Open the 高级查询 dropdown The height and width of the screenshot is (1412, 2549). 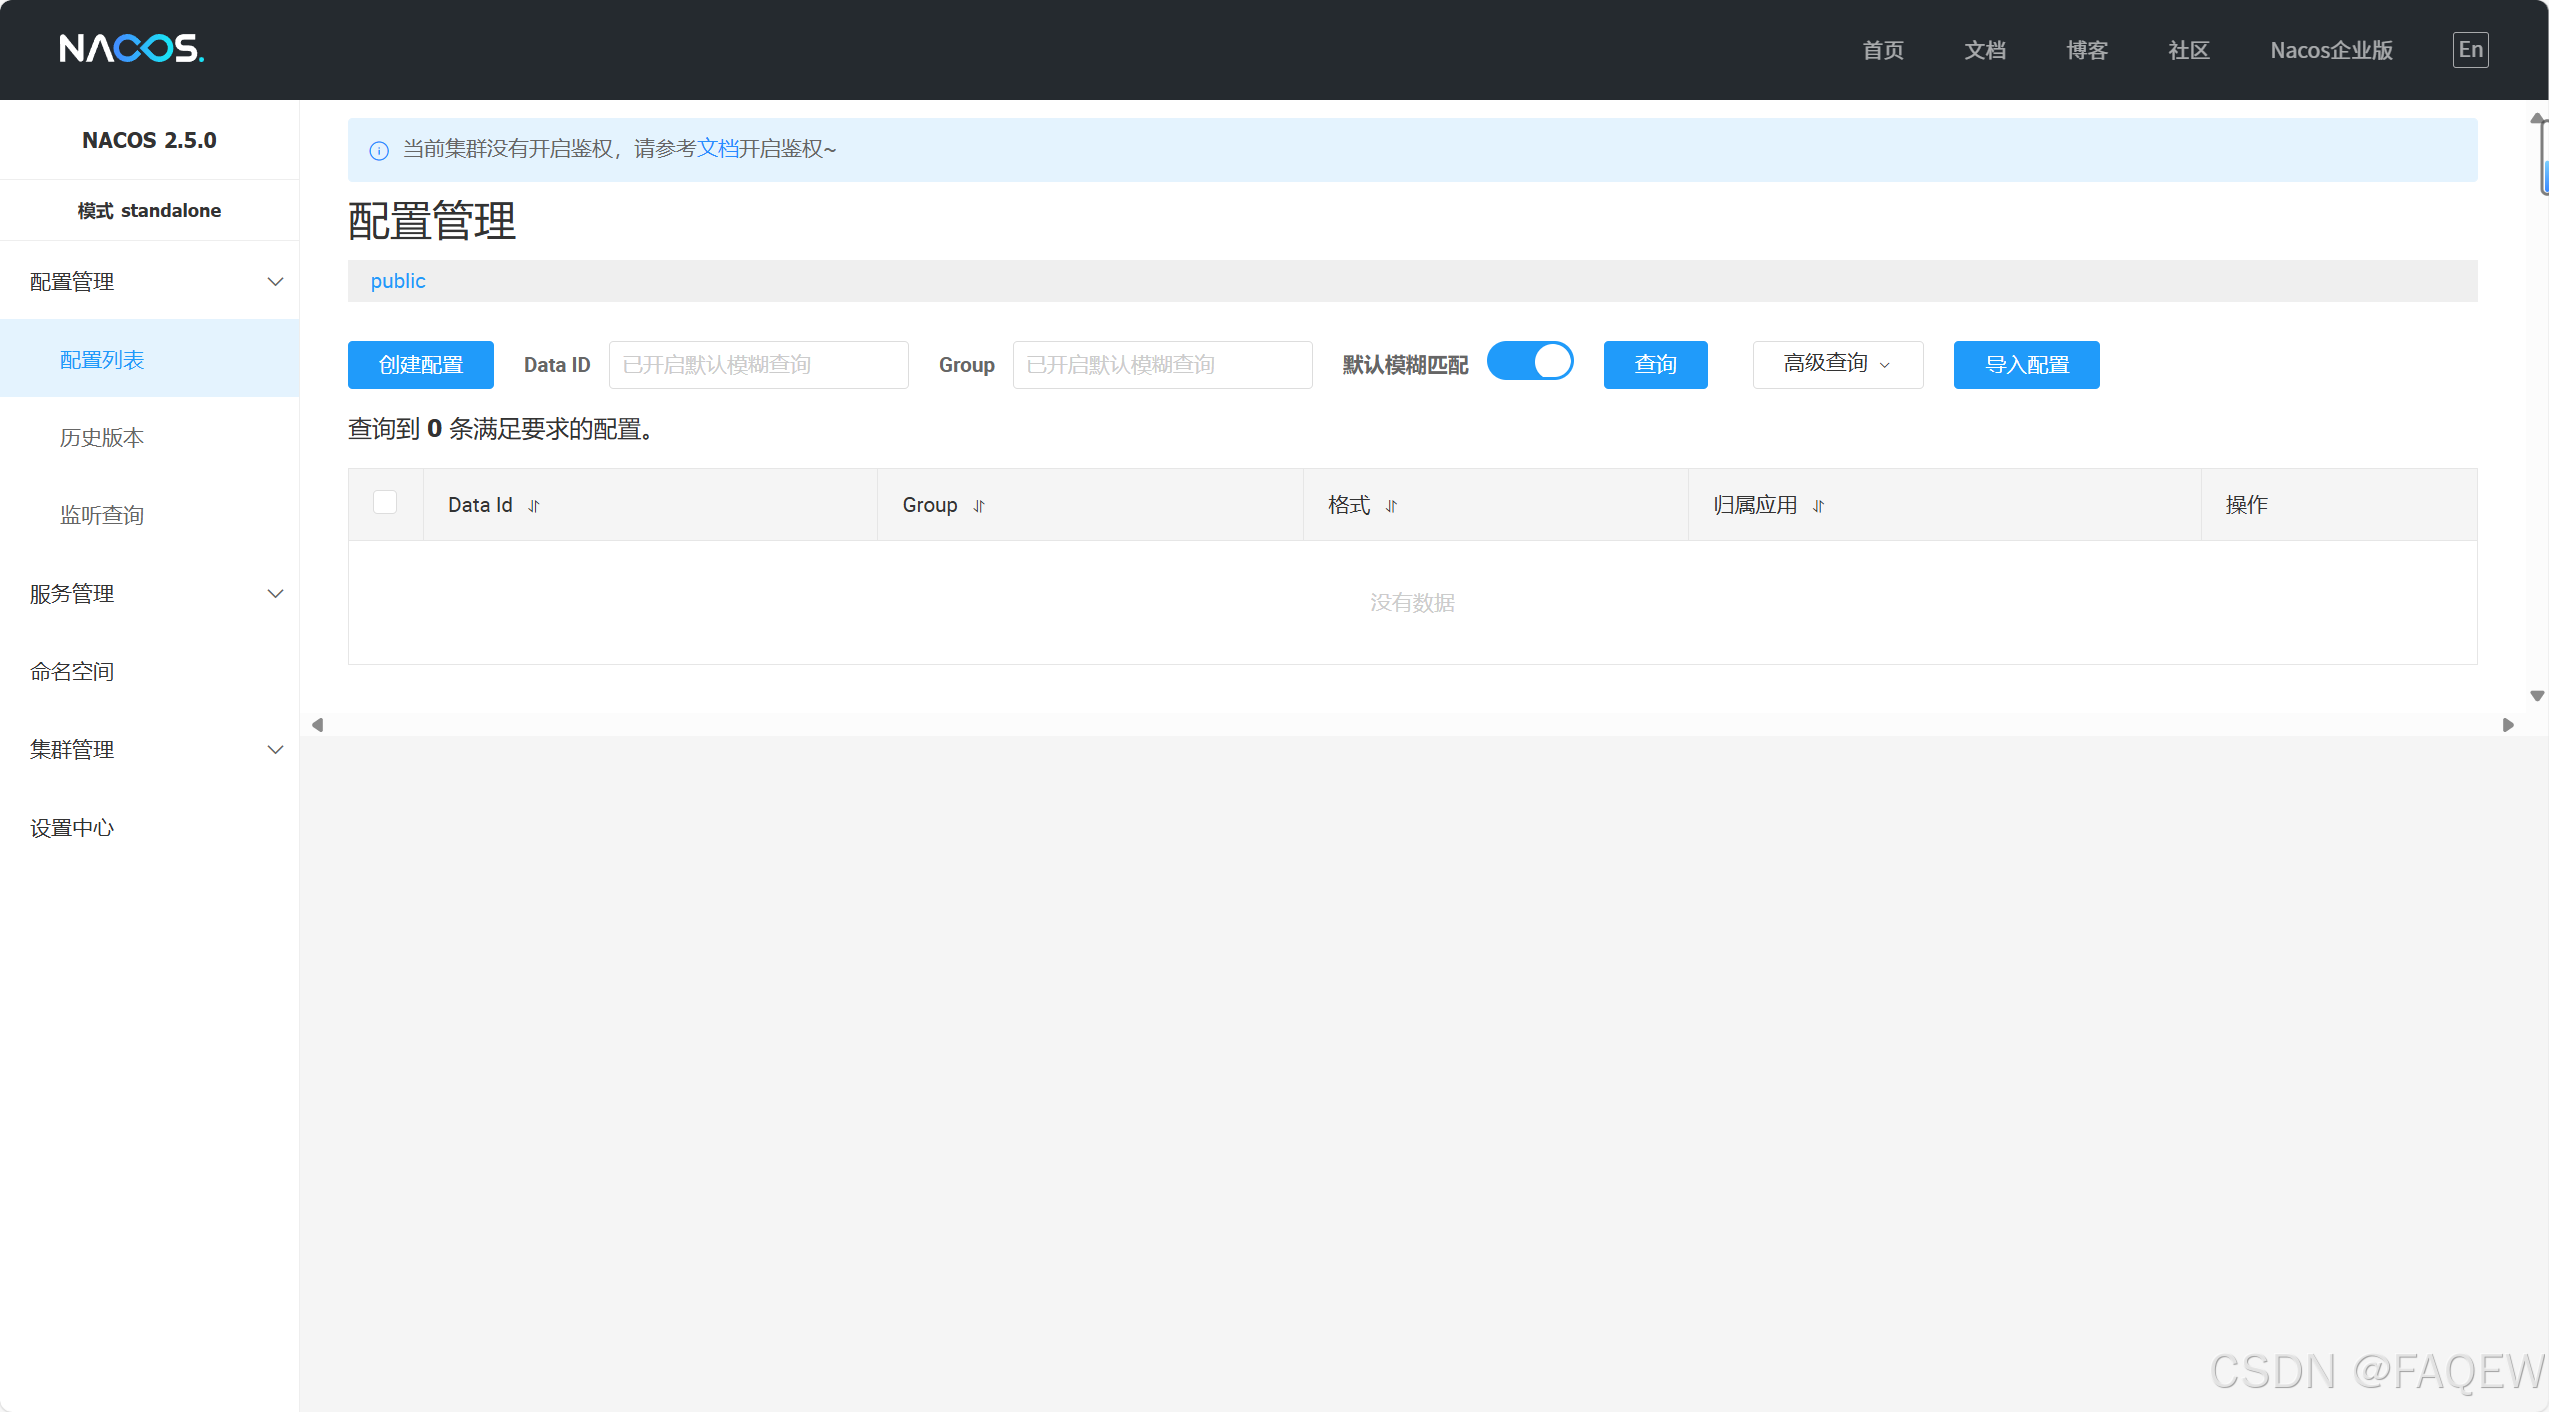pos(1837,364)
